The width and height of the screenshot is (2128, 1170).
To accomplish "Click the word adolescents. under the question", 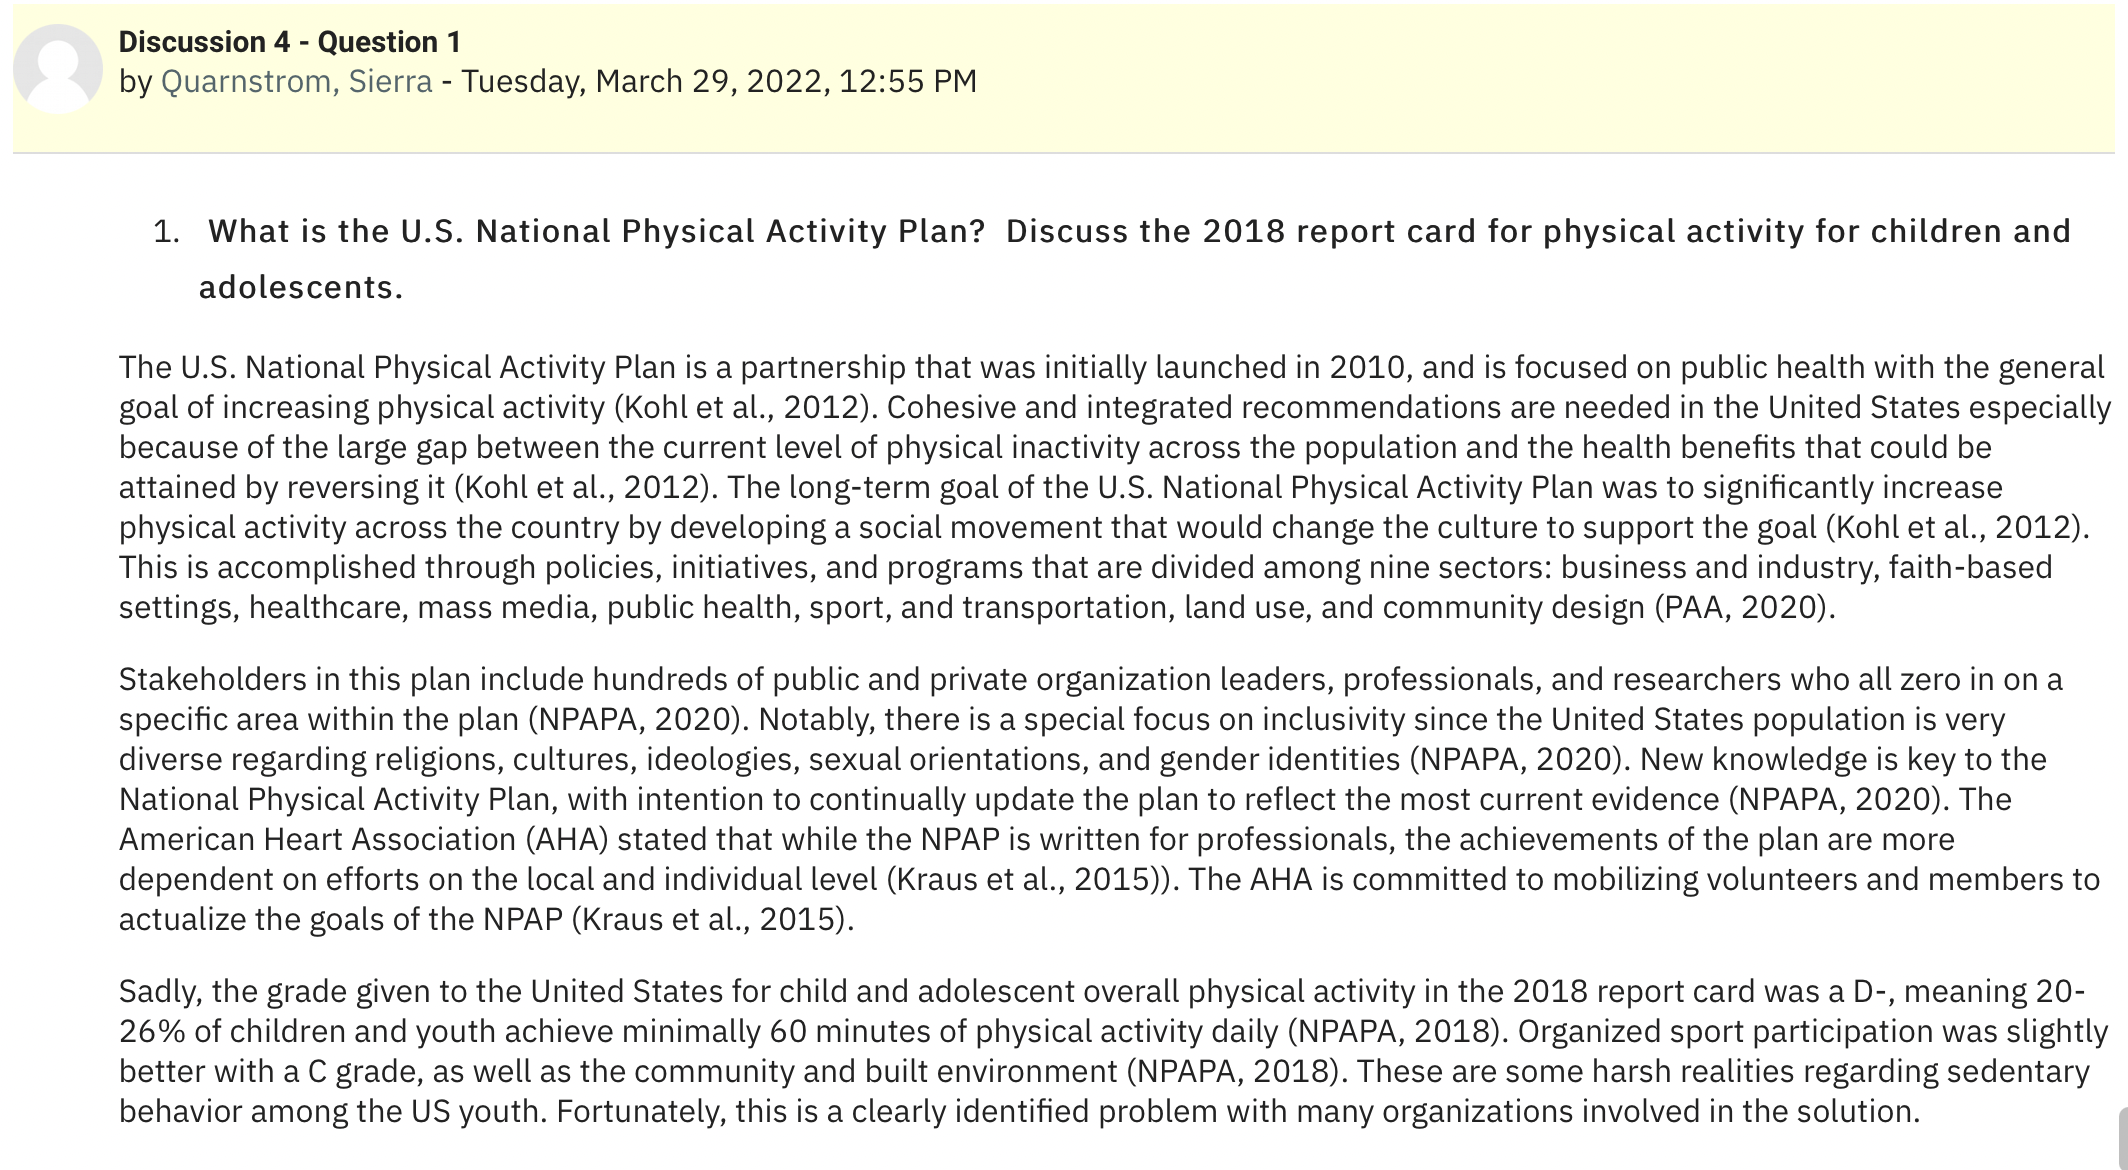I will point(301,287).
